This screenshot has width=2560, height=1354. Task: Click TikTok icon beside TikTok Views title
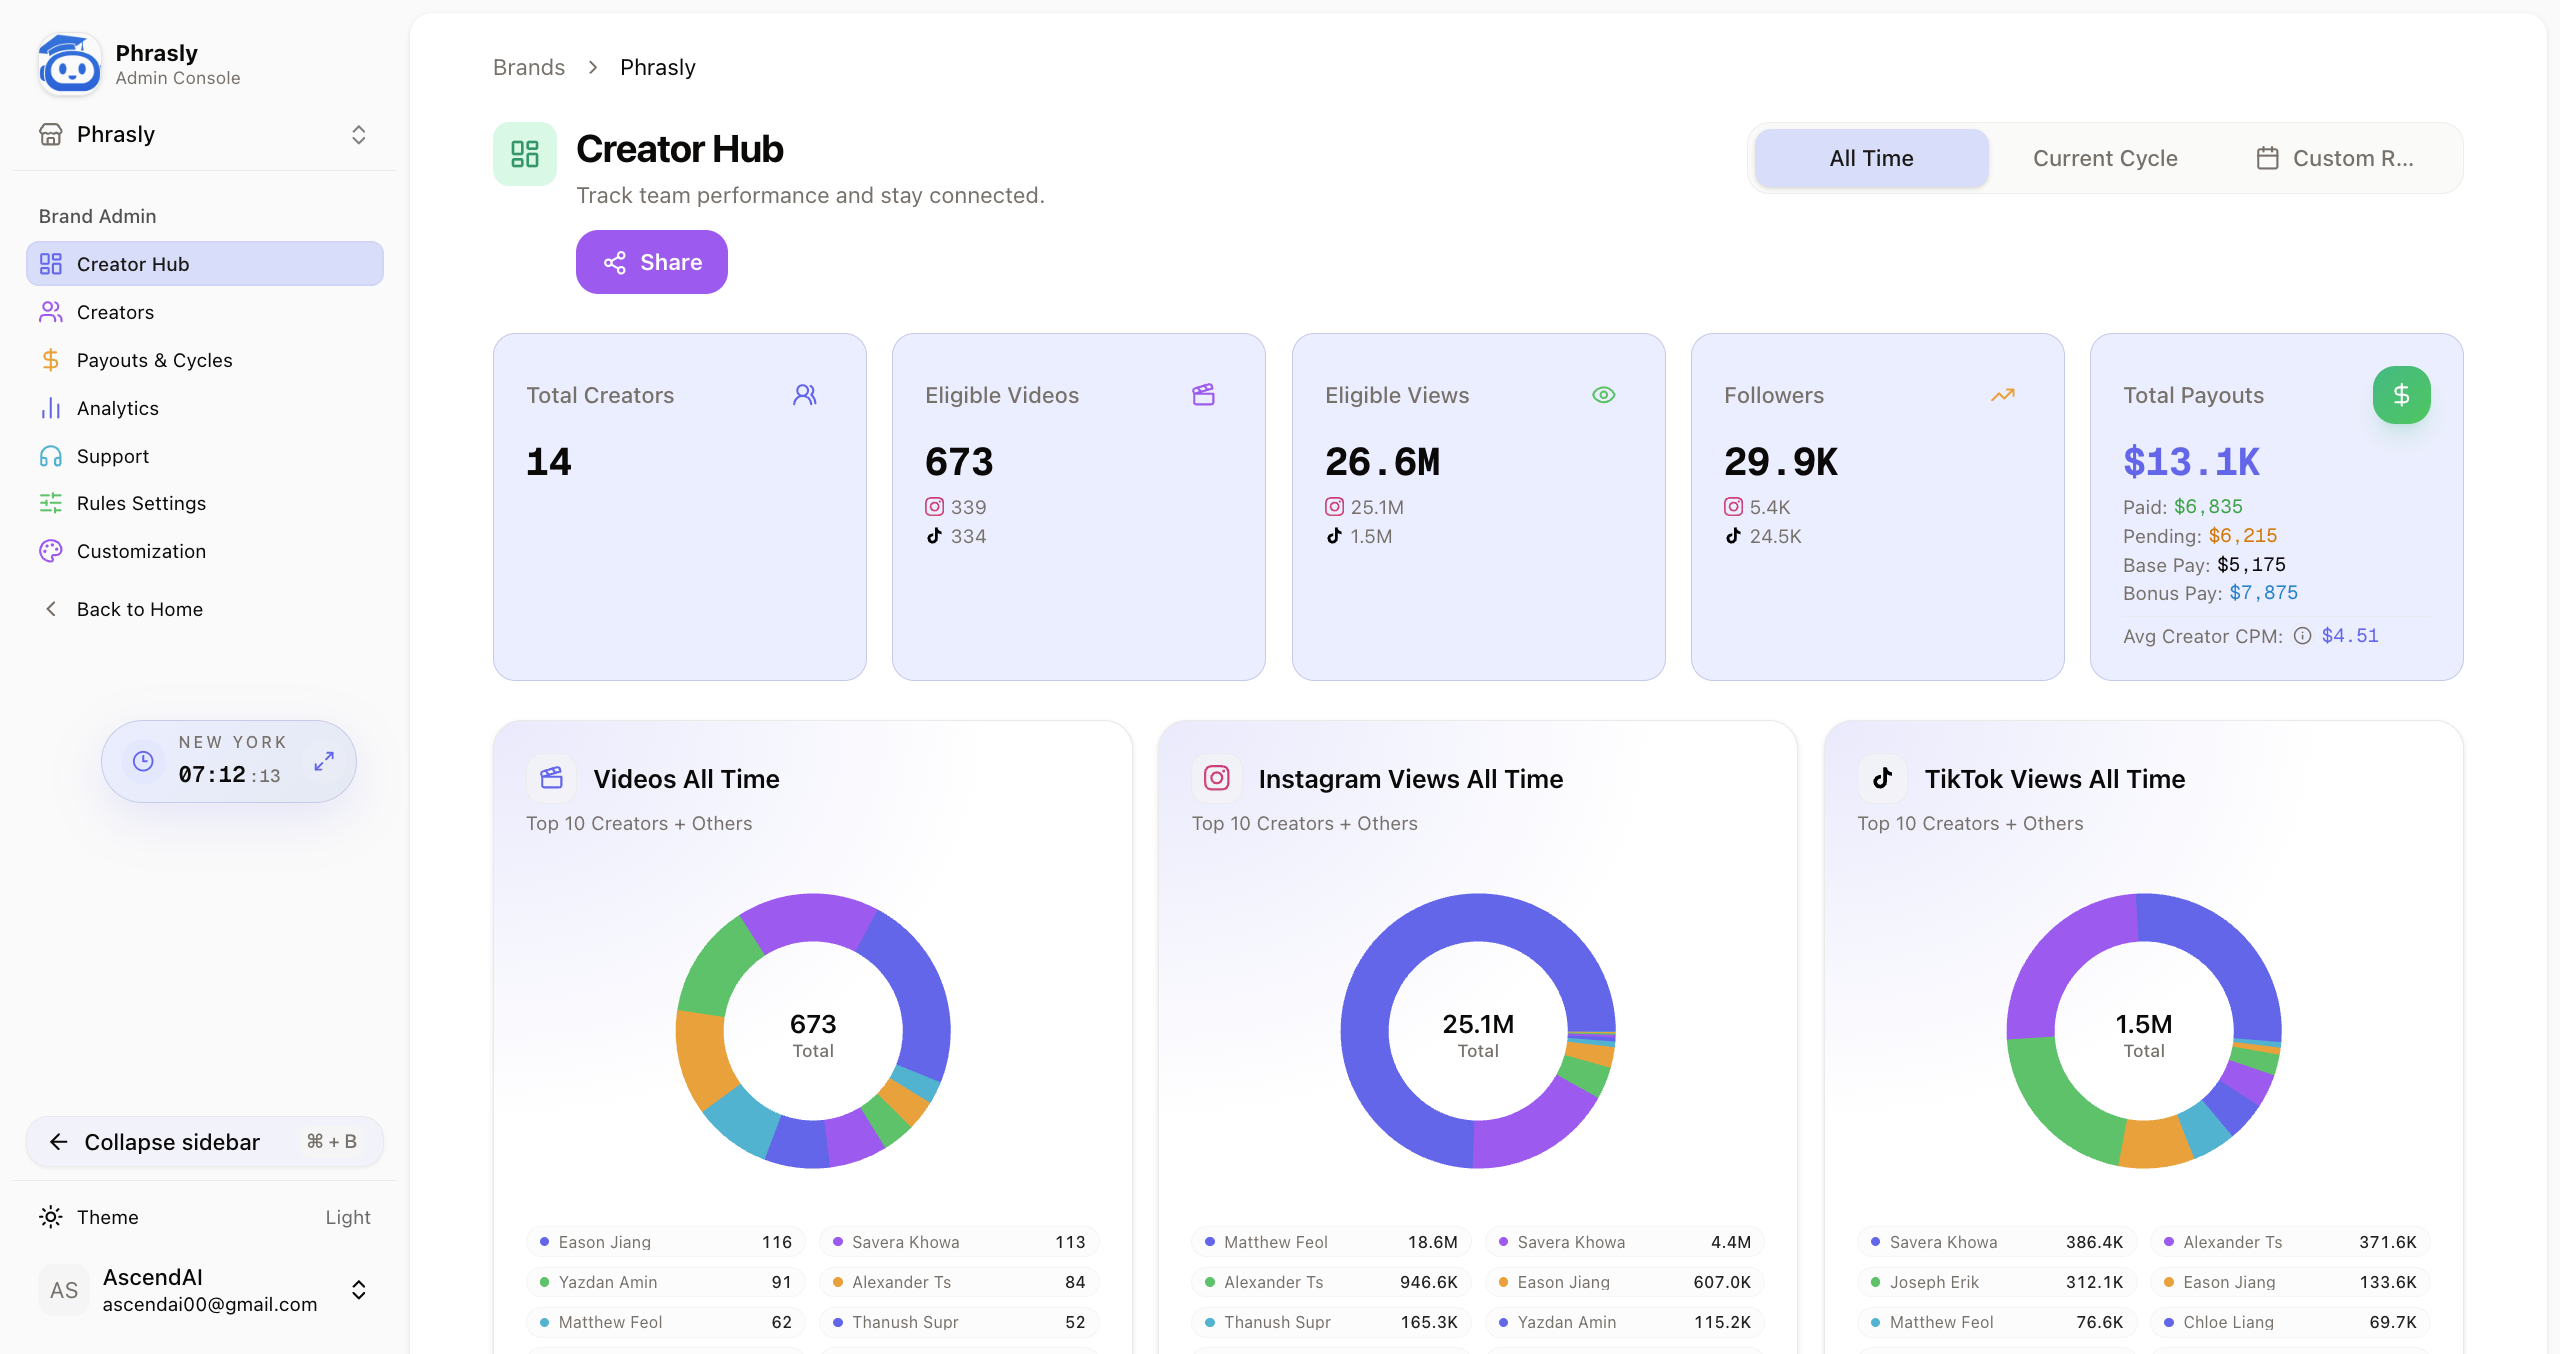point(1882,778)
